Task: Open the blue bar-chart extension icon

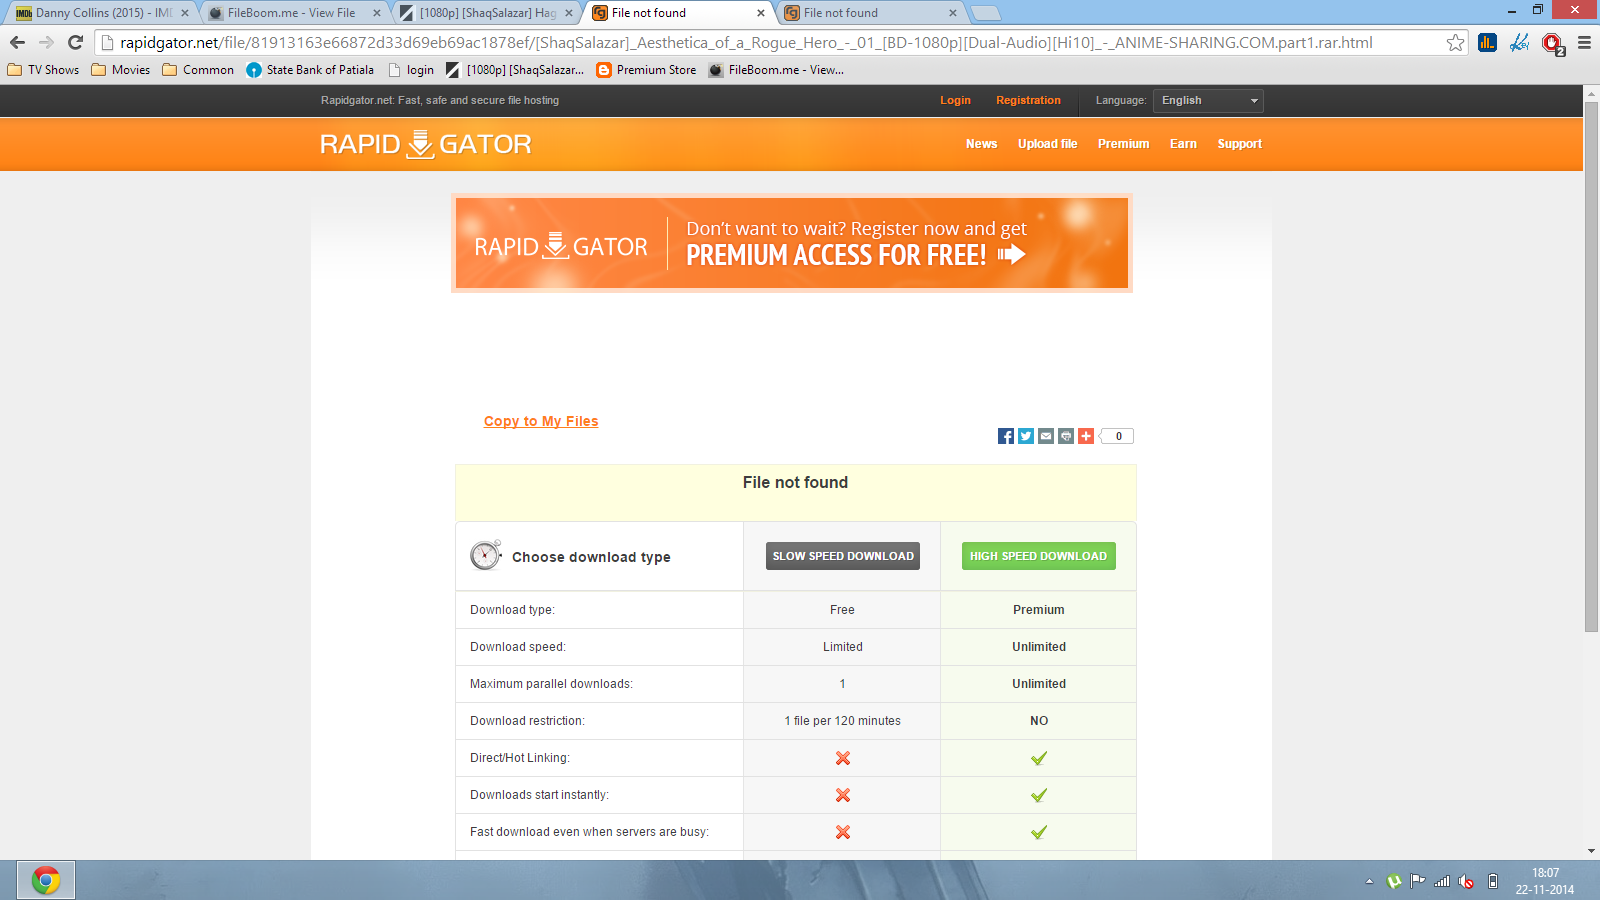Action: click(1487, 42)
